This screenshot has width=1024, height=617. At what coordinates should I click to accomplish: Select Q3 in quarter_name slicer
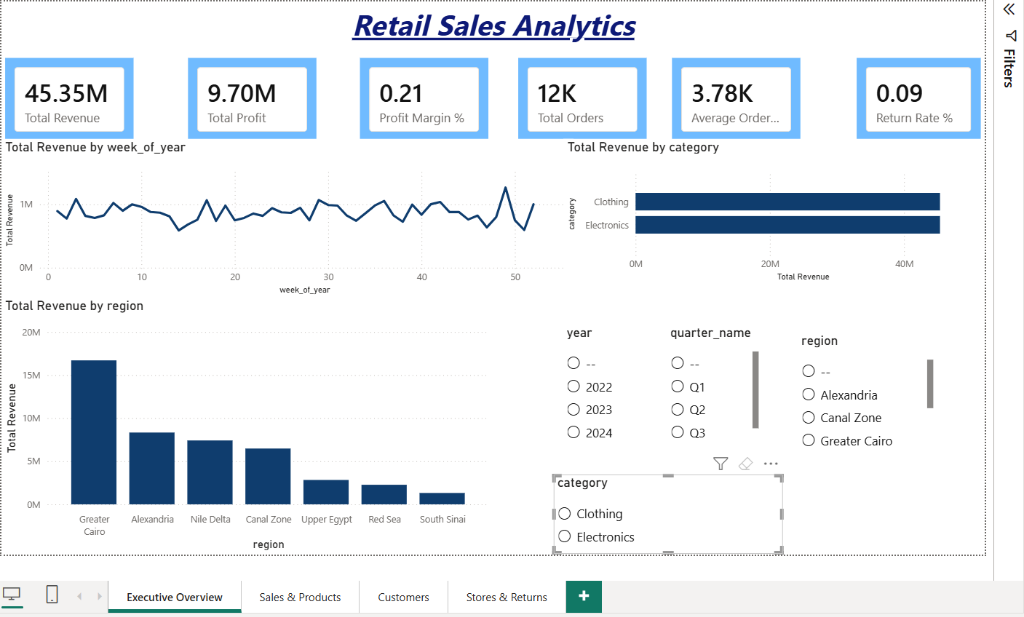[x=677, y=432]
